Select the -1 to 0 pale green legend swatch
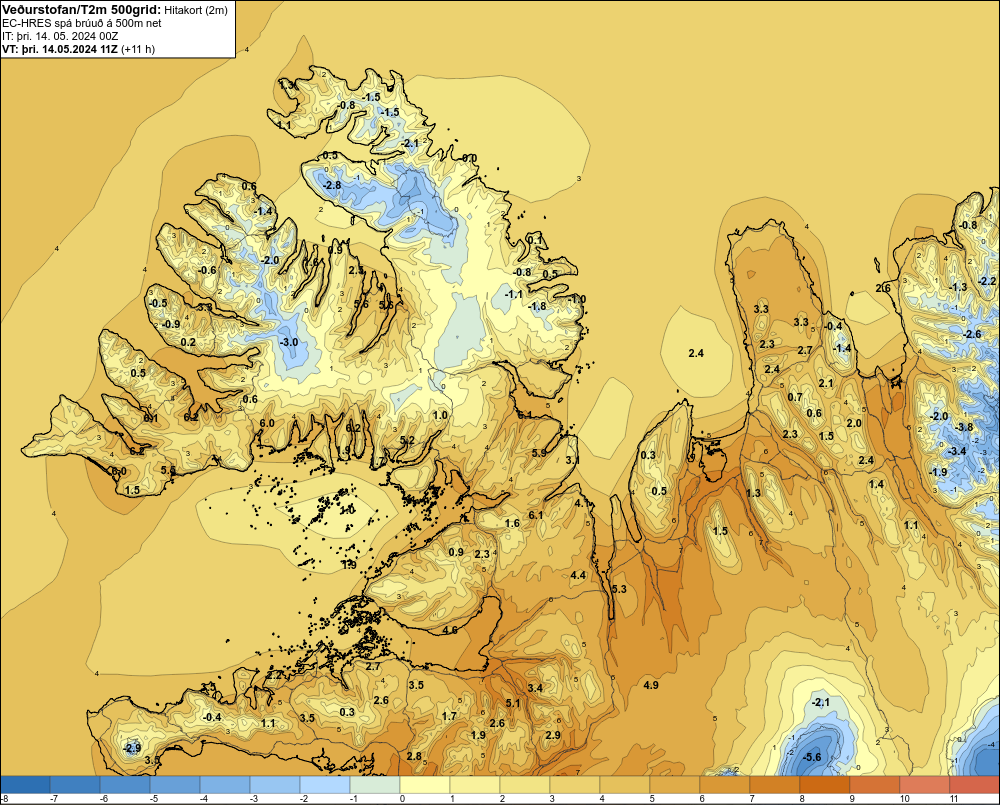 click(375, 784)
